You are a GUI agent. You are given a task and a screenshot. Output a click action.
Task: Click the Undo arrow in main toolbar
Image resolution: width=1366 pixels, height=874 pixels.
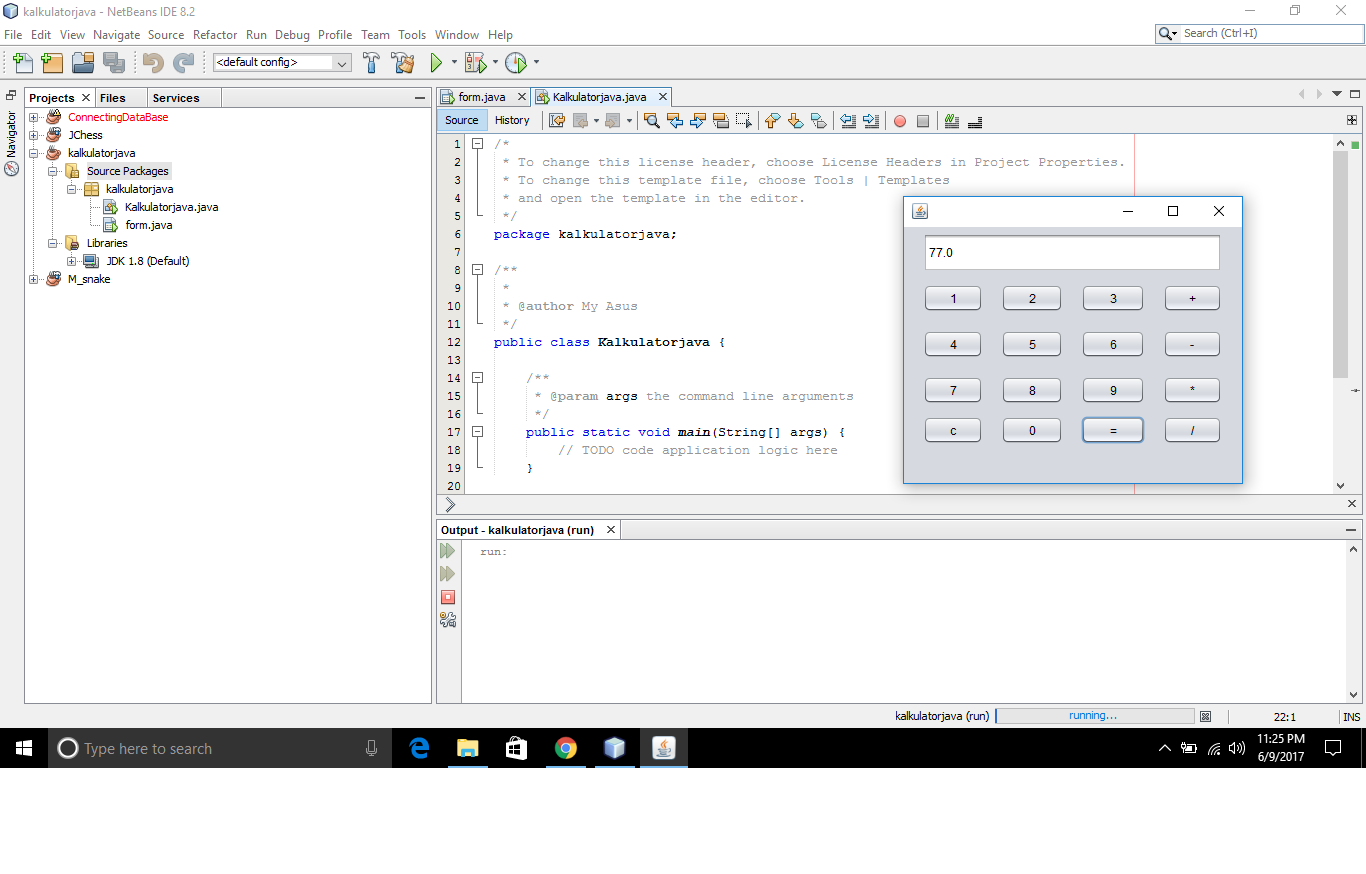click(x=153, y=63)
